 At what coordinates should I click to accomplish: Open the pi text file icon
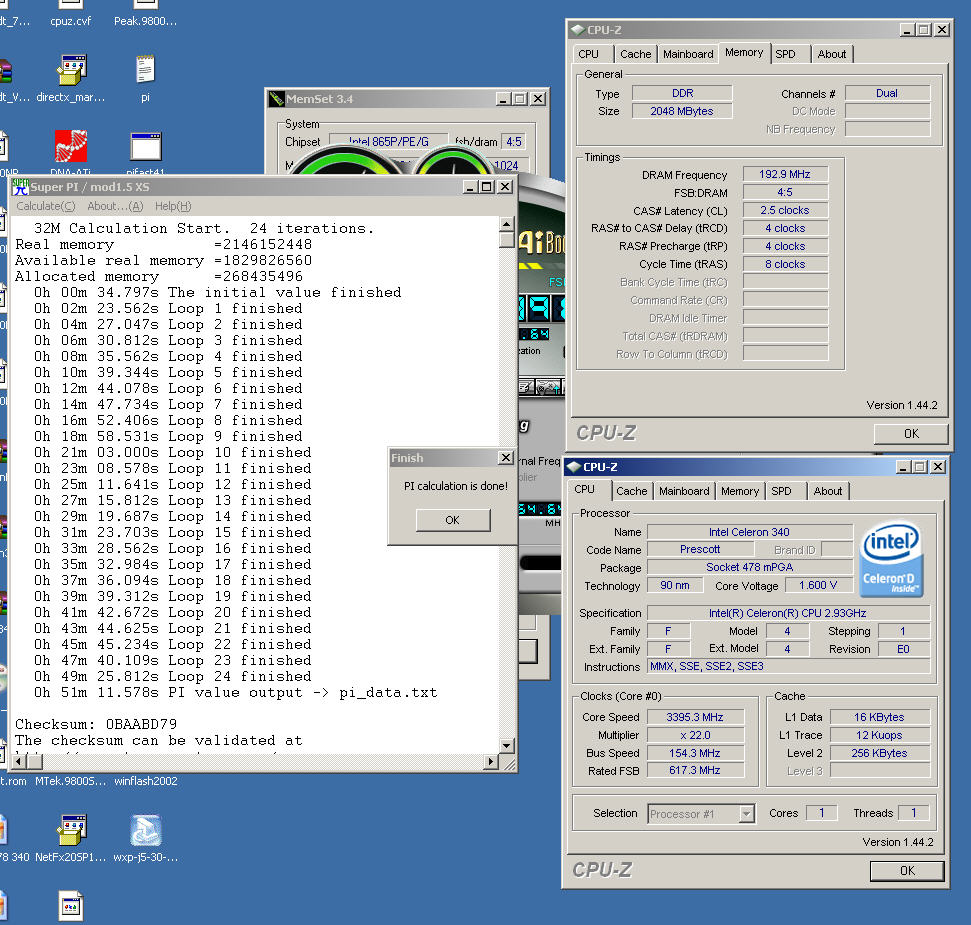145,69
